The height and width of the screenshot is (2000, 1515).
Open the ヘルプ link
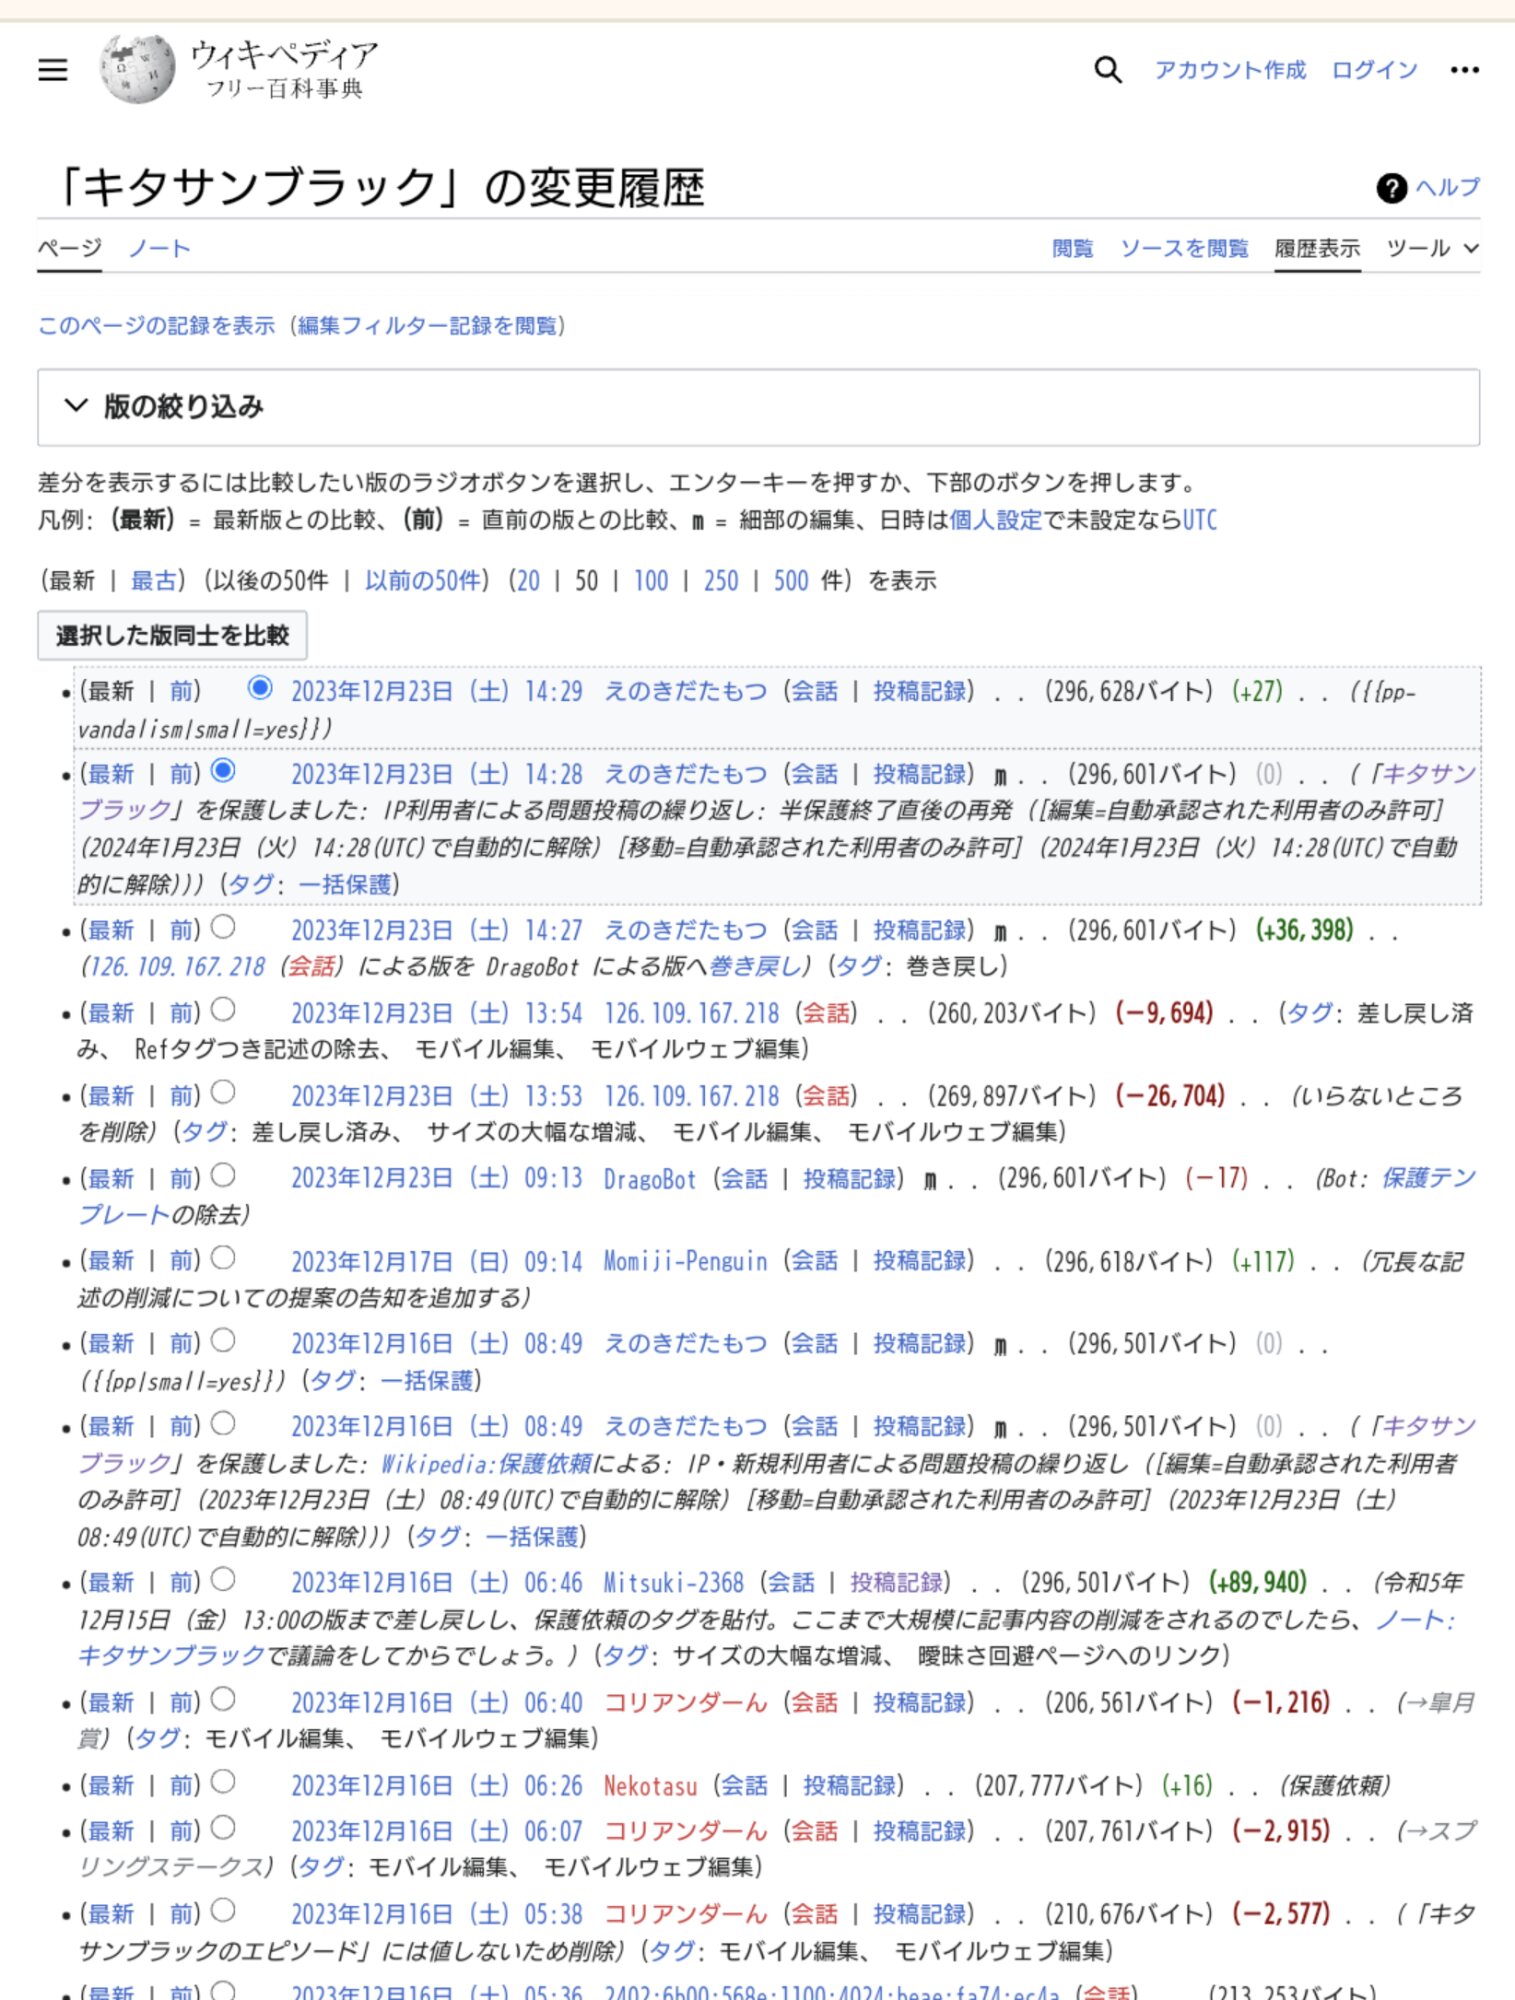coord(1447,188)
